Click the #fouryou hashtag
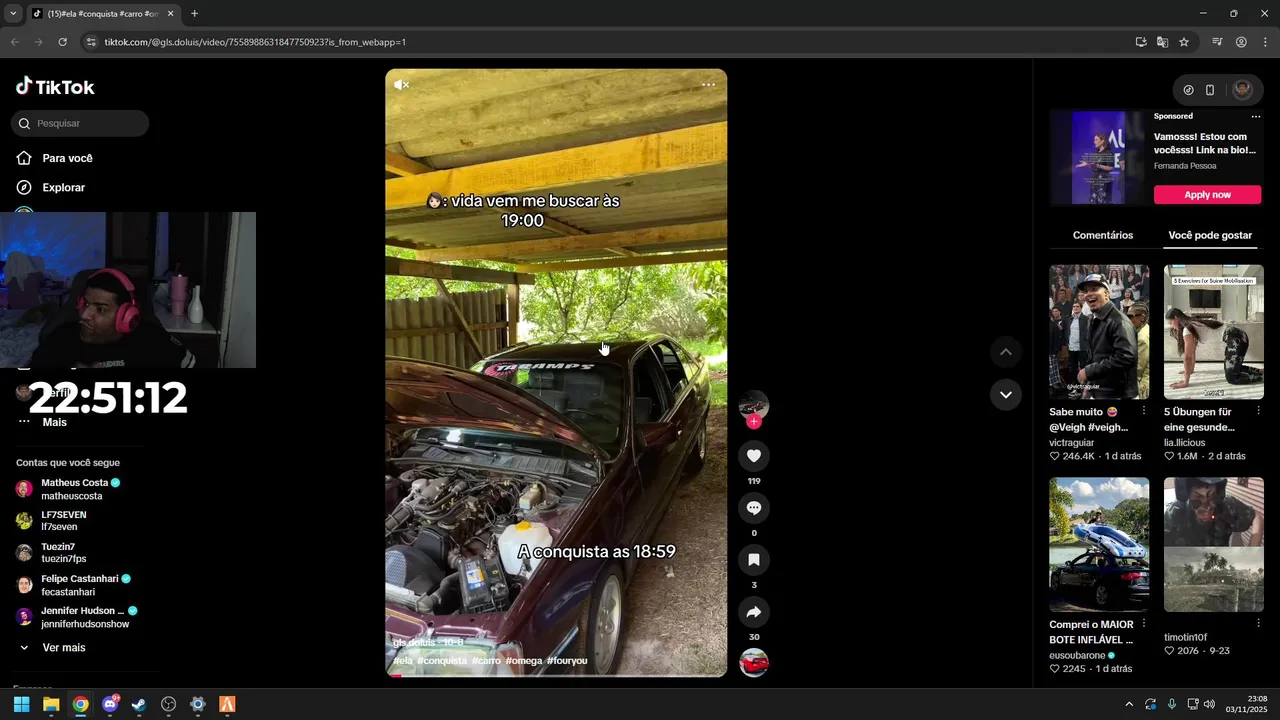 click(x=567, y=661)
